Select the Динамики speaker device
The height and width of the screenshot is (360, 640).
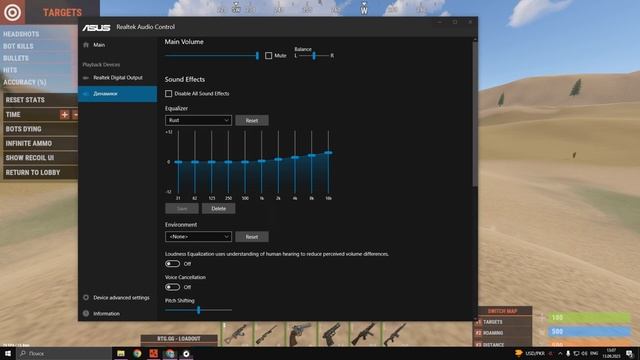click(x=118, y=93)
